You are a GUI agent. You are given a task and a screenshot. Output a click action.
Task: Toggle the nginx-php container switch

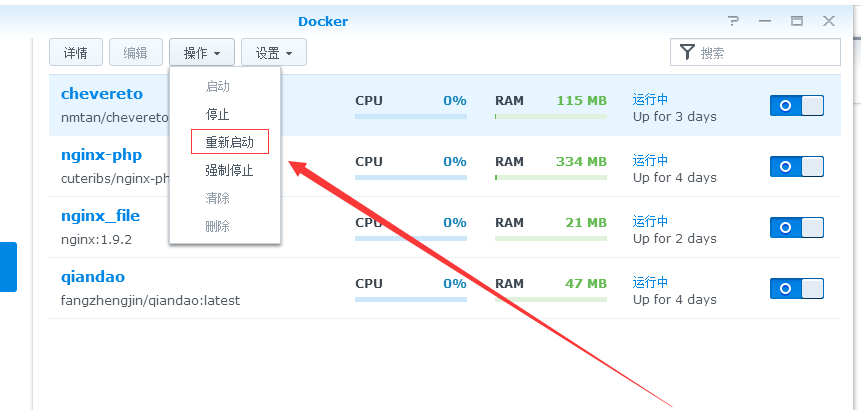tap(797, 166)
